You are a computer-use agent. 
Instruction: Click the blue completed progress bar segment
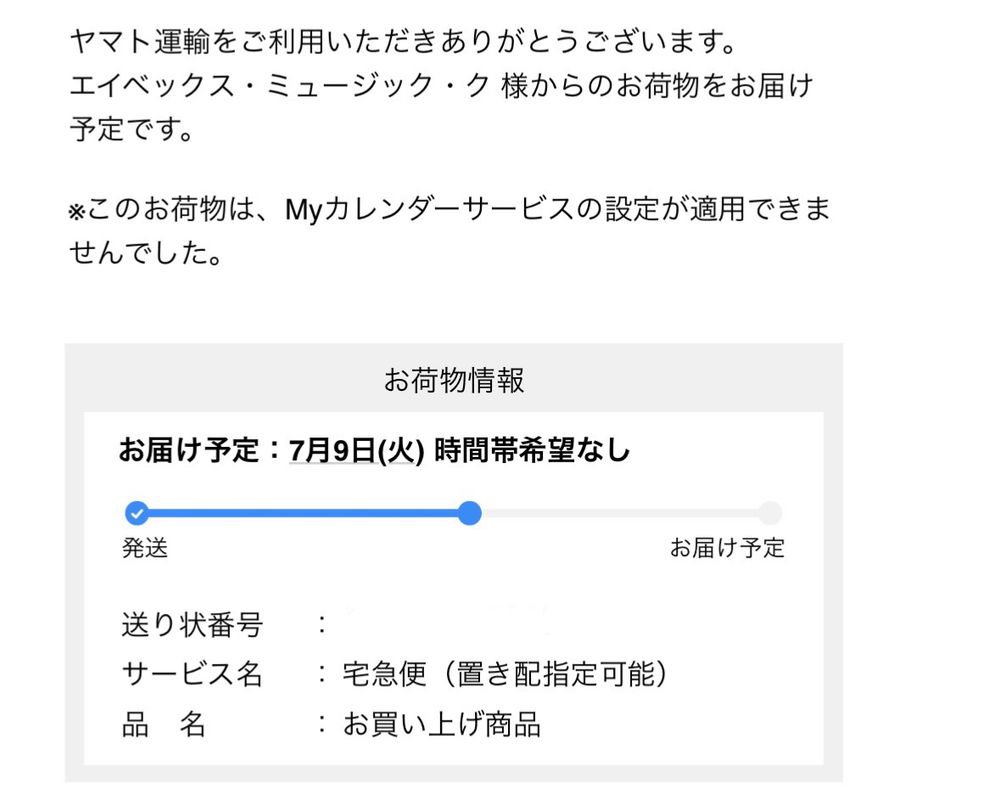tap(303, 513)
